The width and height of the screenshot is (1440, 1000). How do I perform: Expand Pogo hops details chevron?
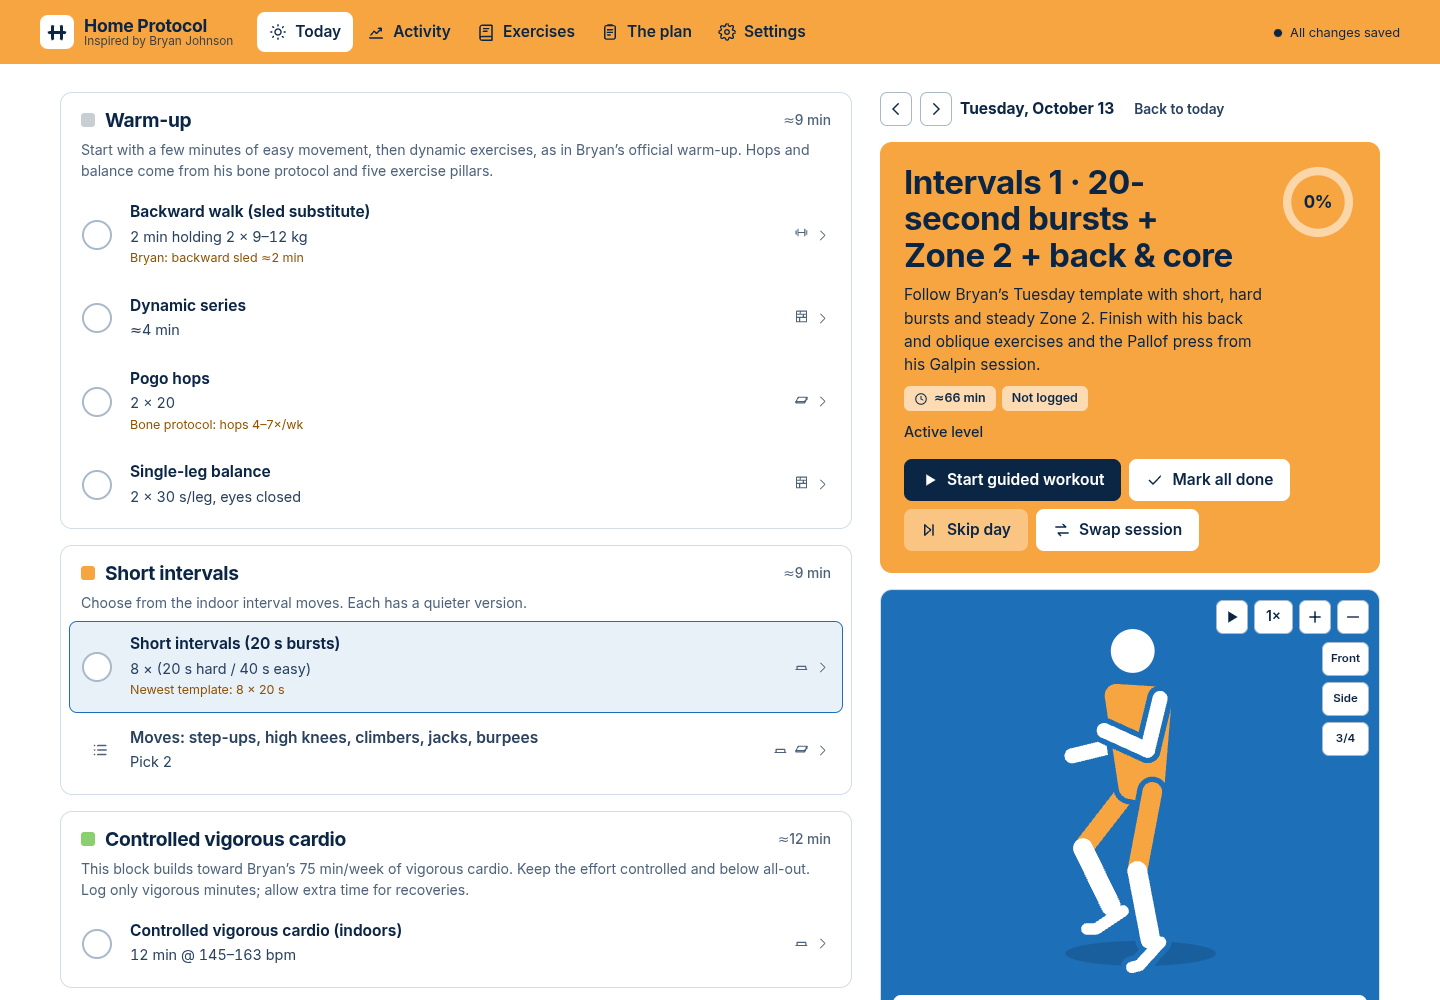pyautogui.click(x=823, y=401)
